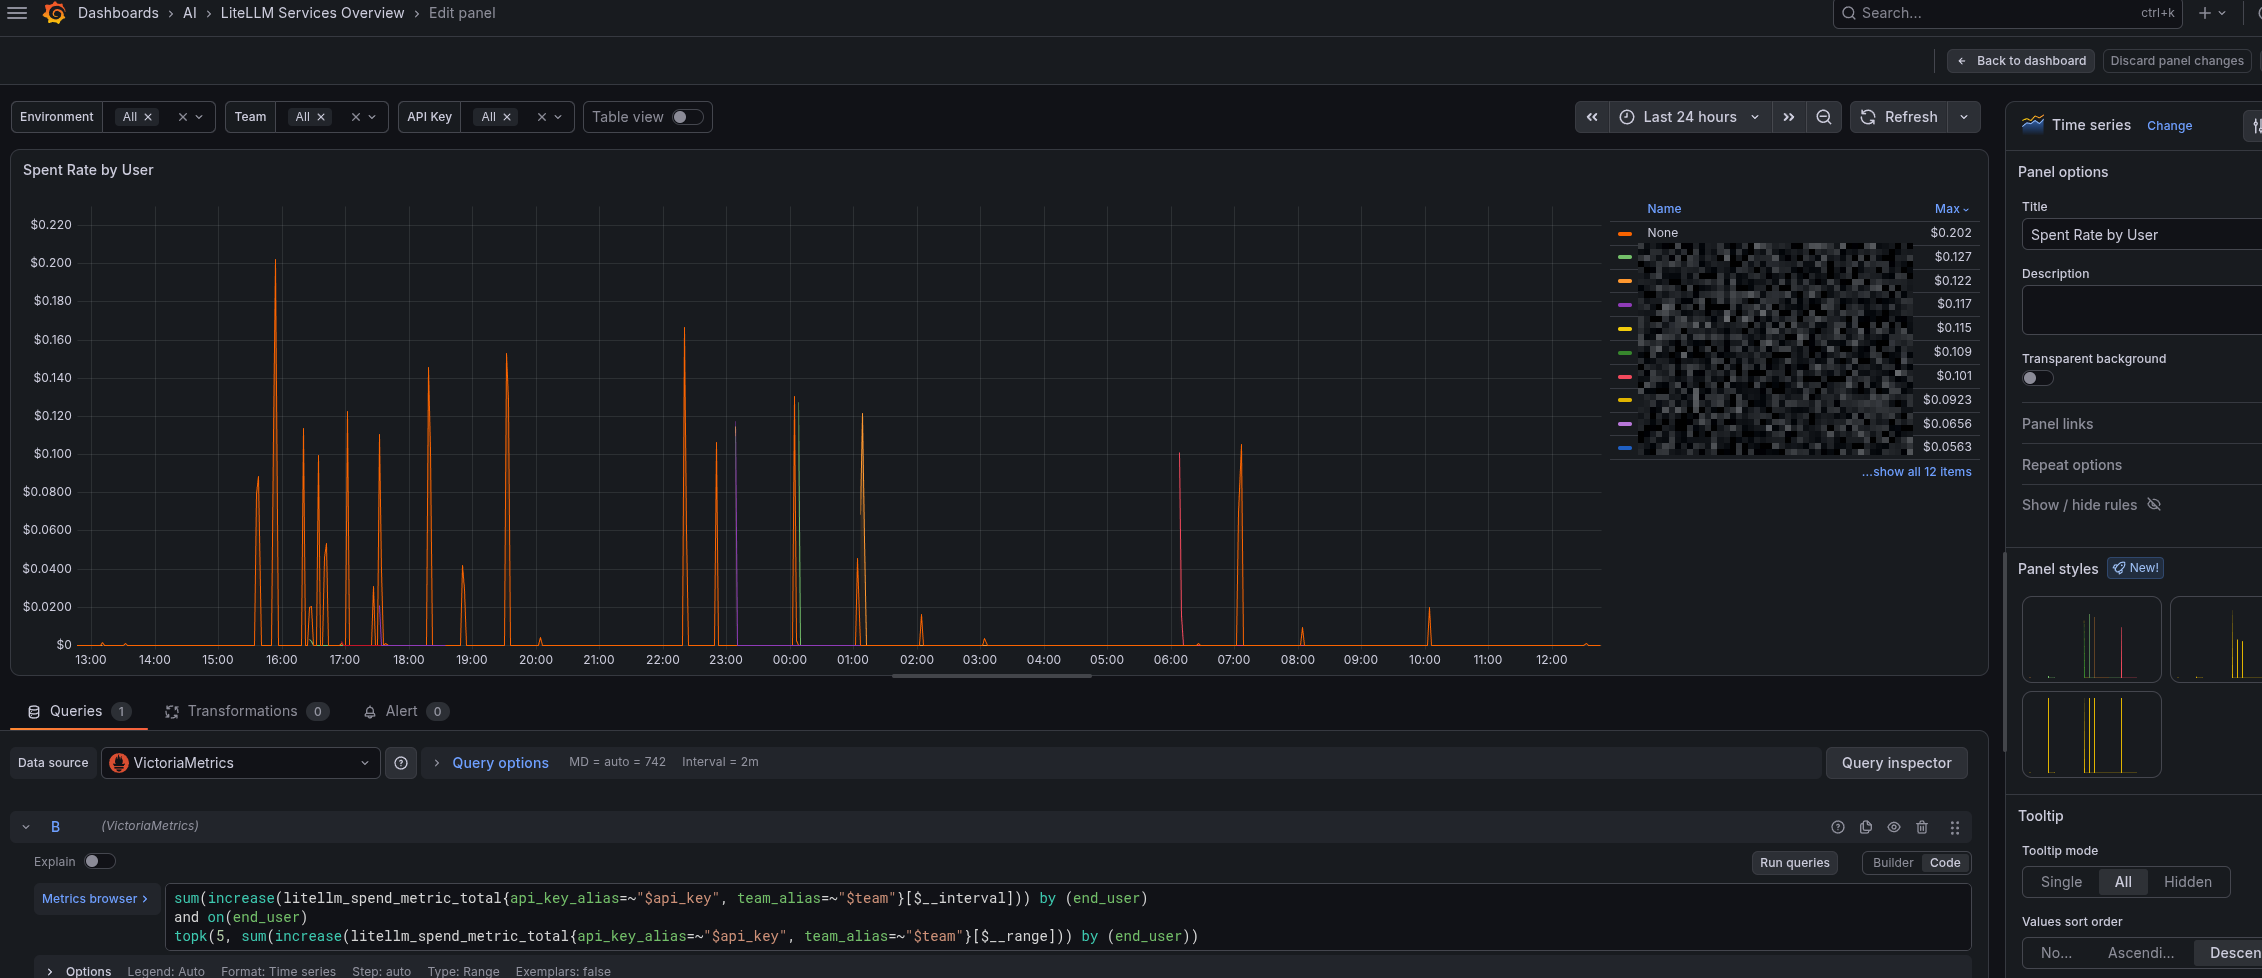Click the Description text area
Image resolution: width=2262 pixels, height=978 pixels.
coord(2142,310)
